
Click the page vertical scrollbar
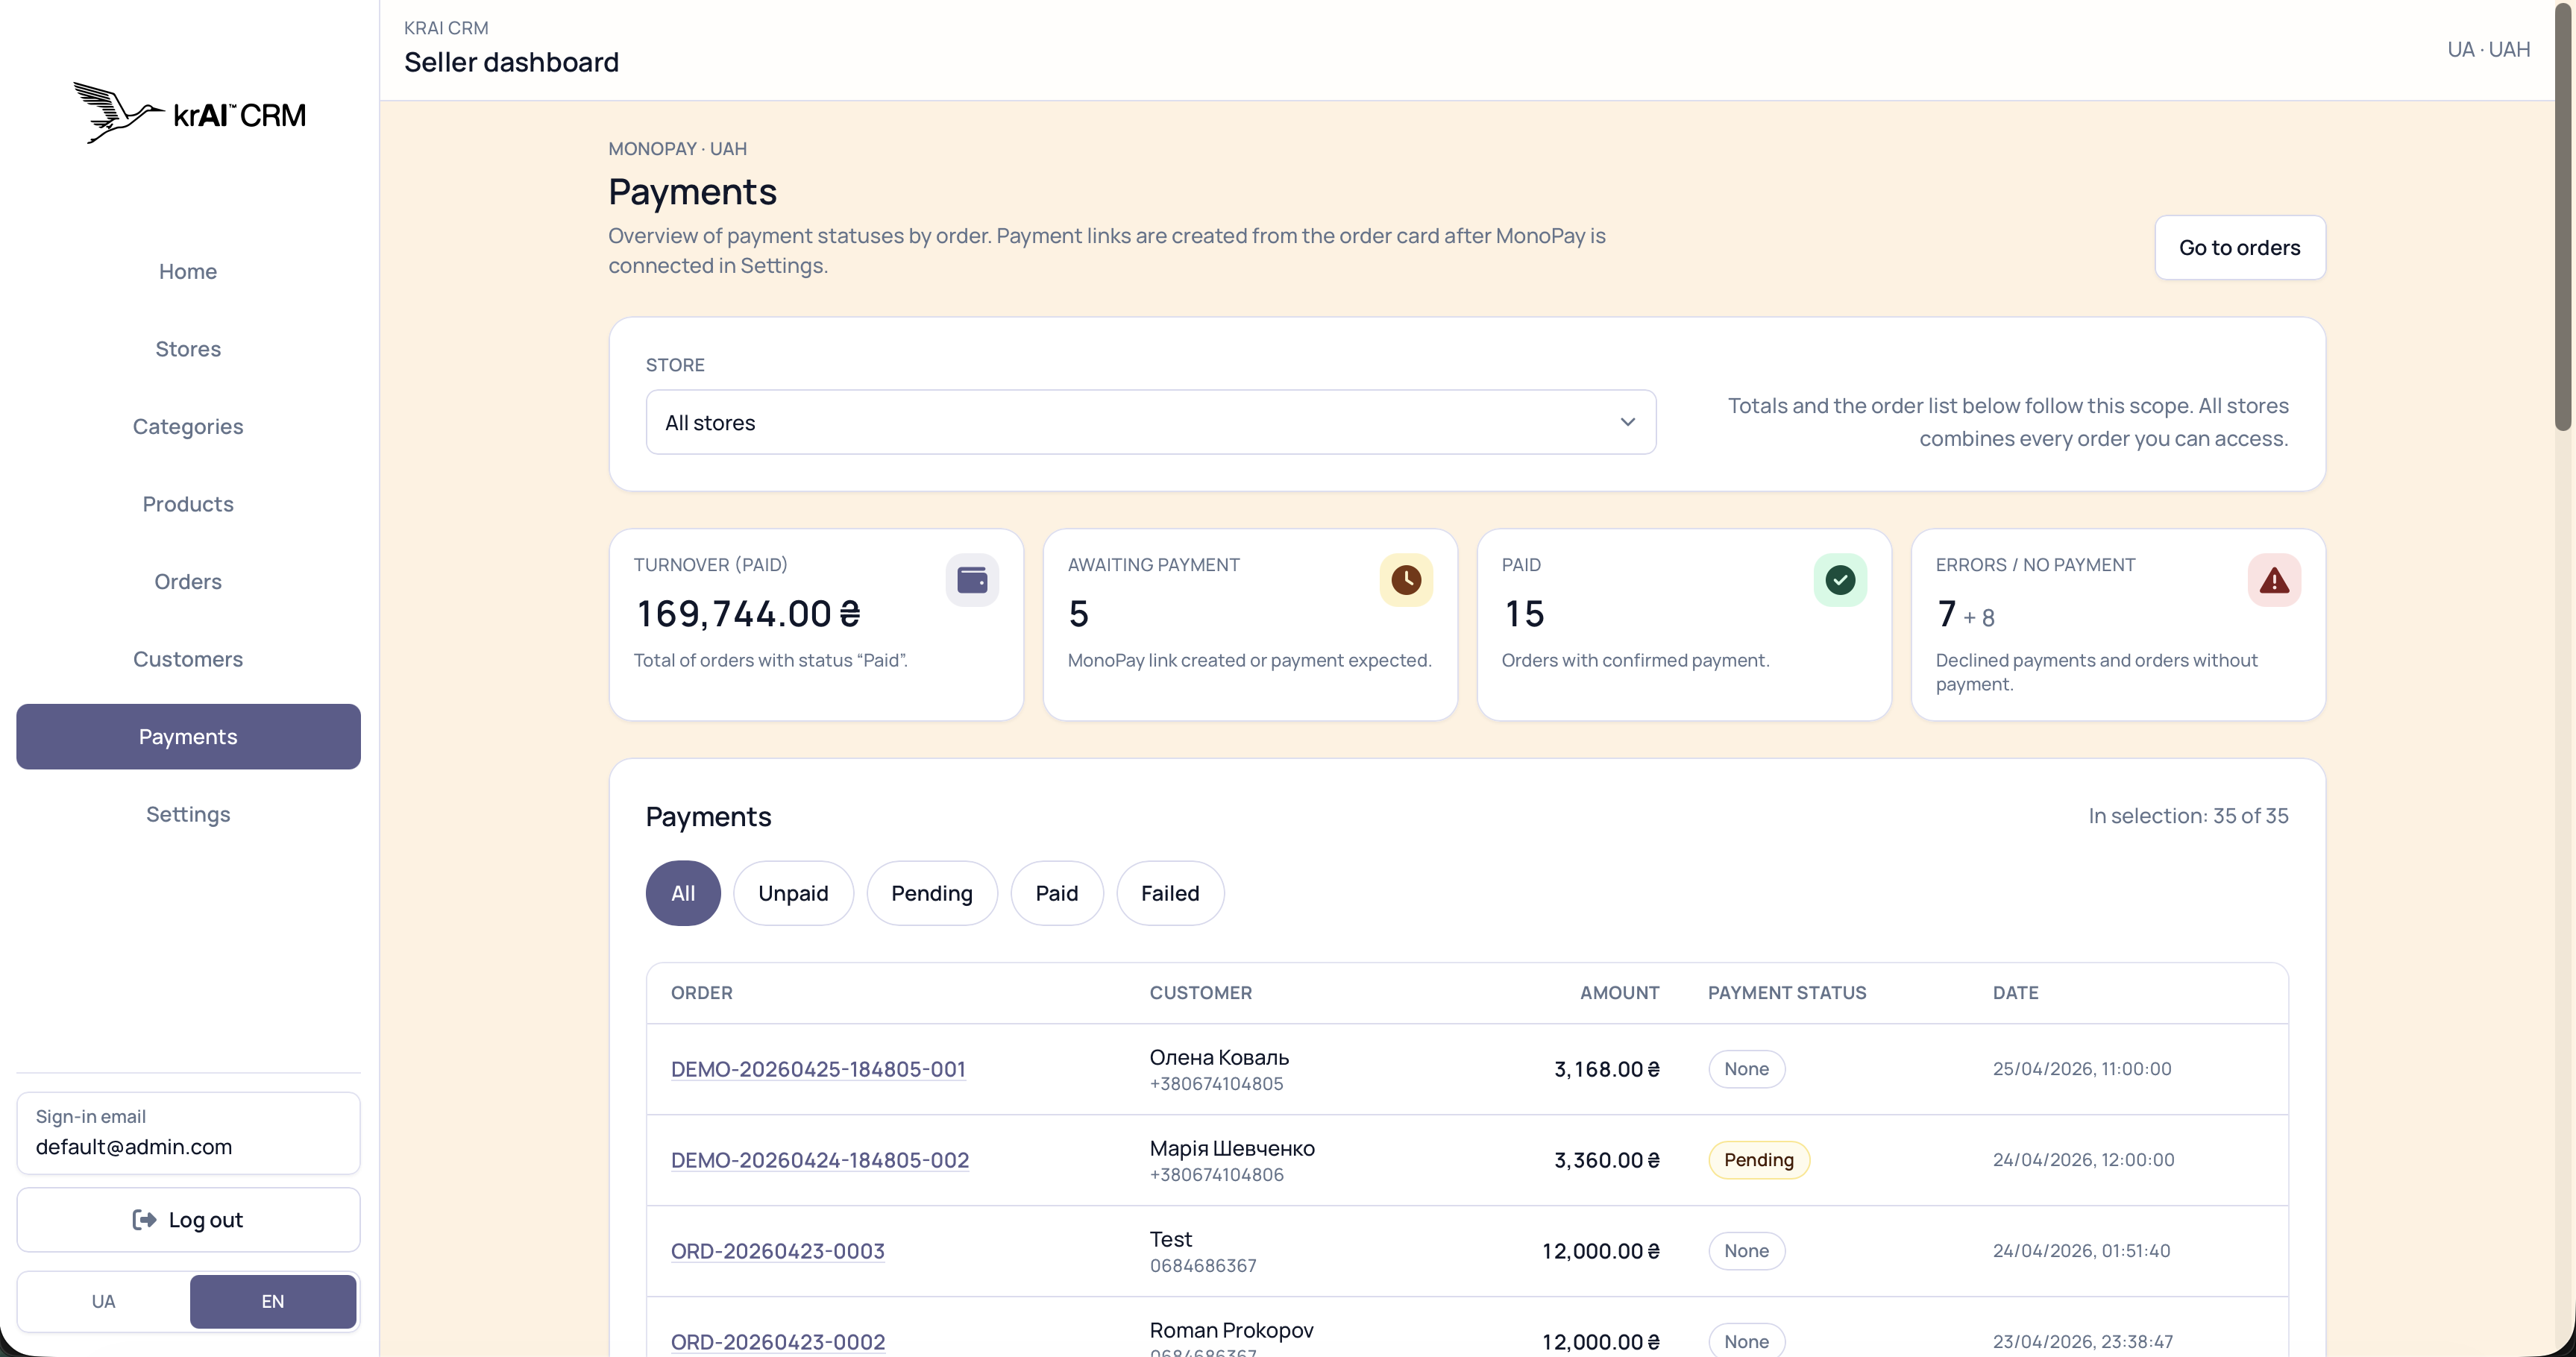point(2563,216)
